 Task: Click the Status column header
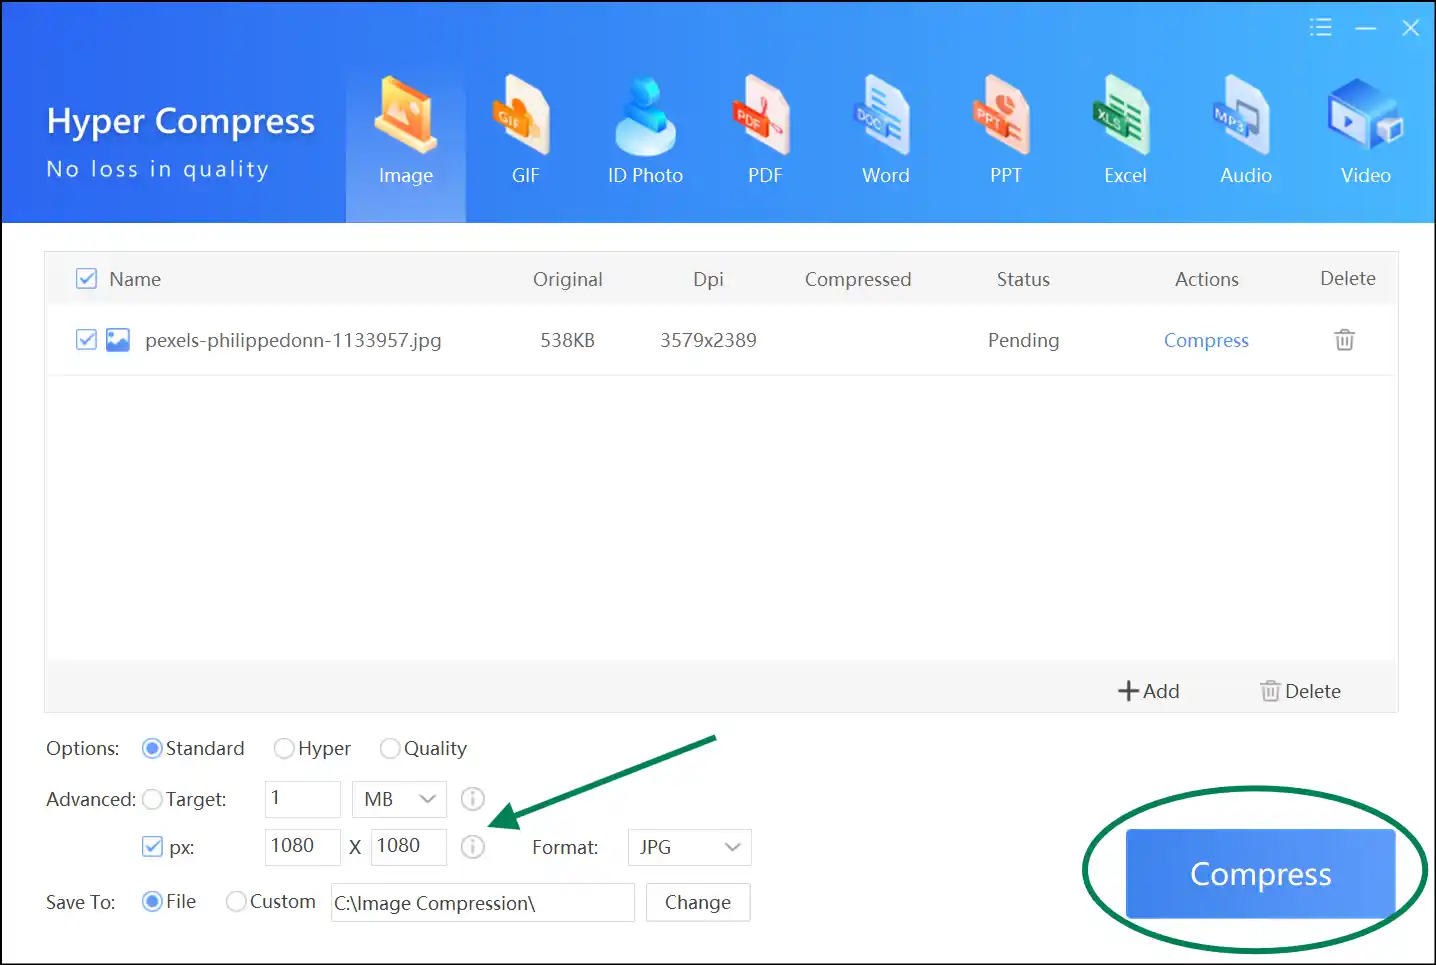1023,279
